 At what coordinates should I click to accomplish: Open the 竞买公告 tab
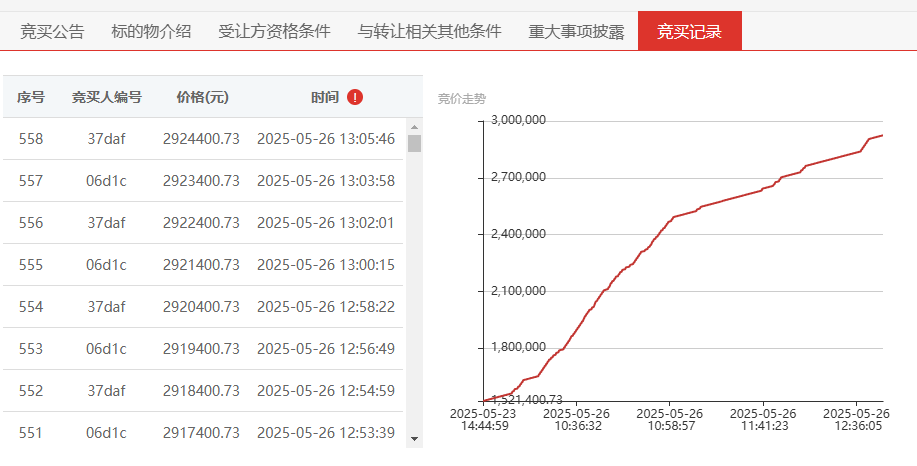click(52, 31)
